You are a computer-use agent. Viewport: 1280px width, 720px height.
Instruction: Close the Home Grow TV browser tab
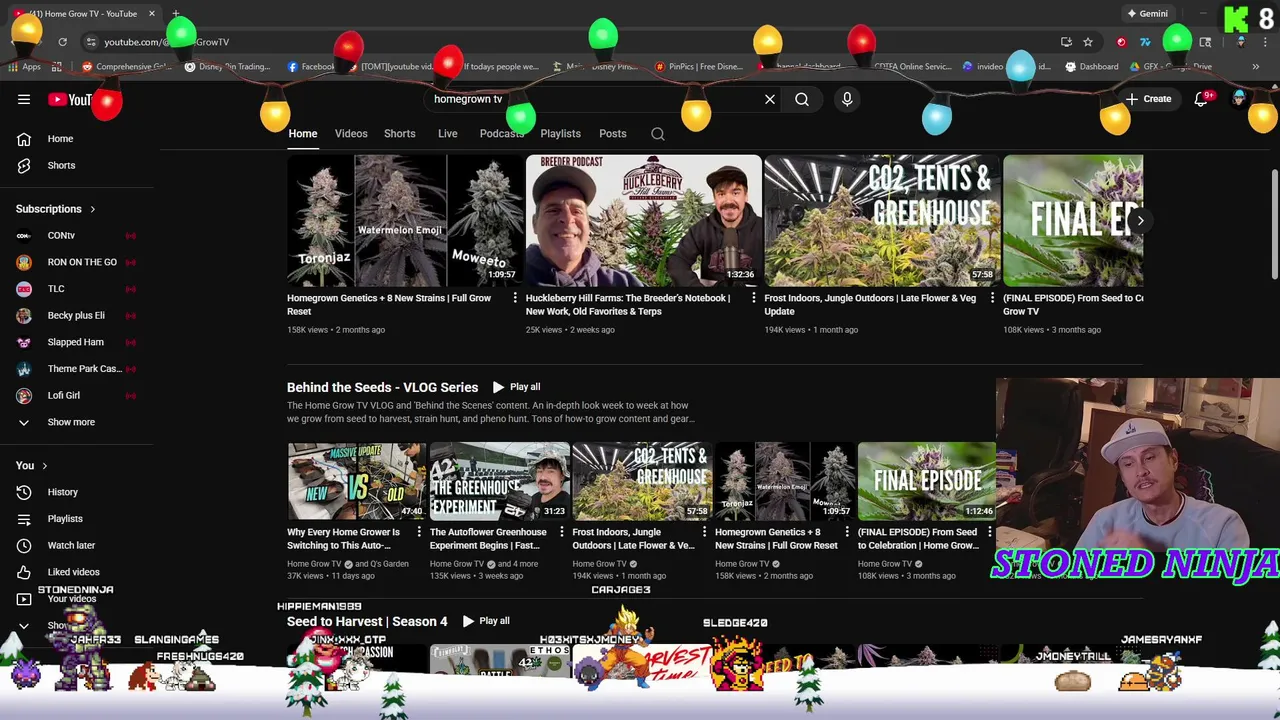tap(152, 14)
